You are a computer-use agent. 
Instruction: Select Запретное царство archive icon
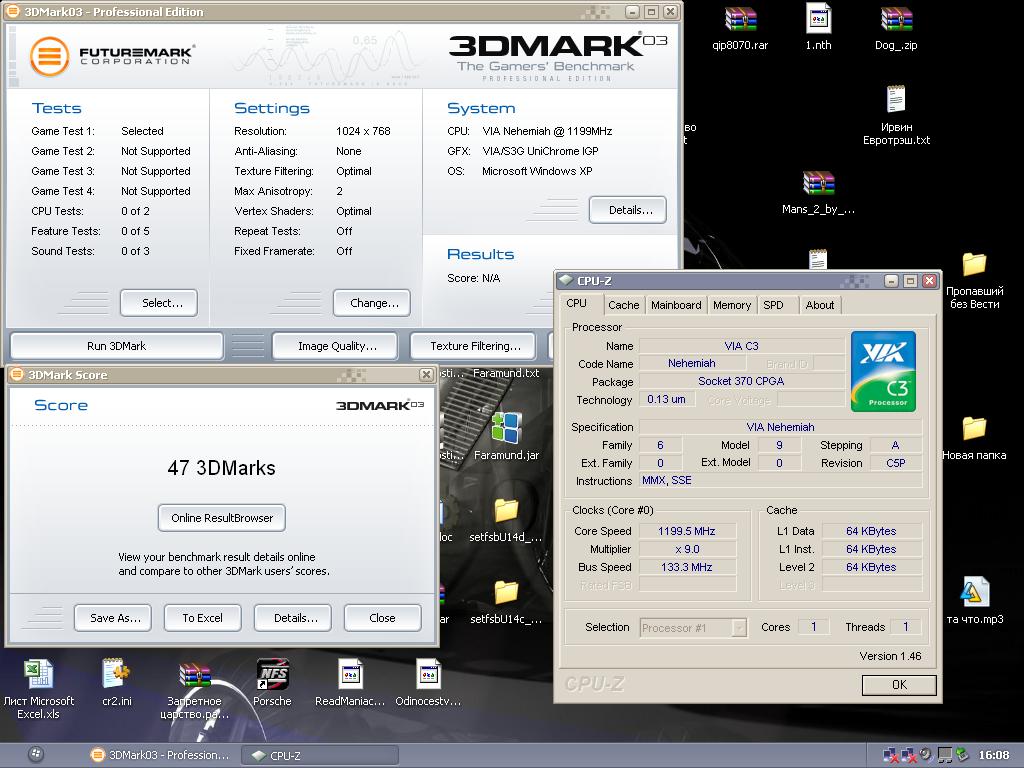pyautogui.click(x=195, y=675)
